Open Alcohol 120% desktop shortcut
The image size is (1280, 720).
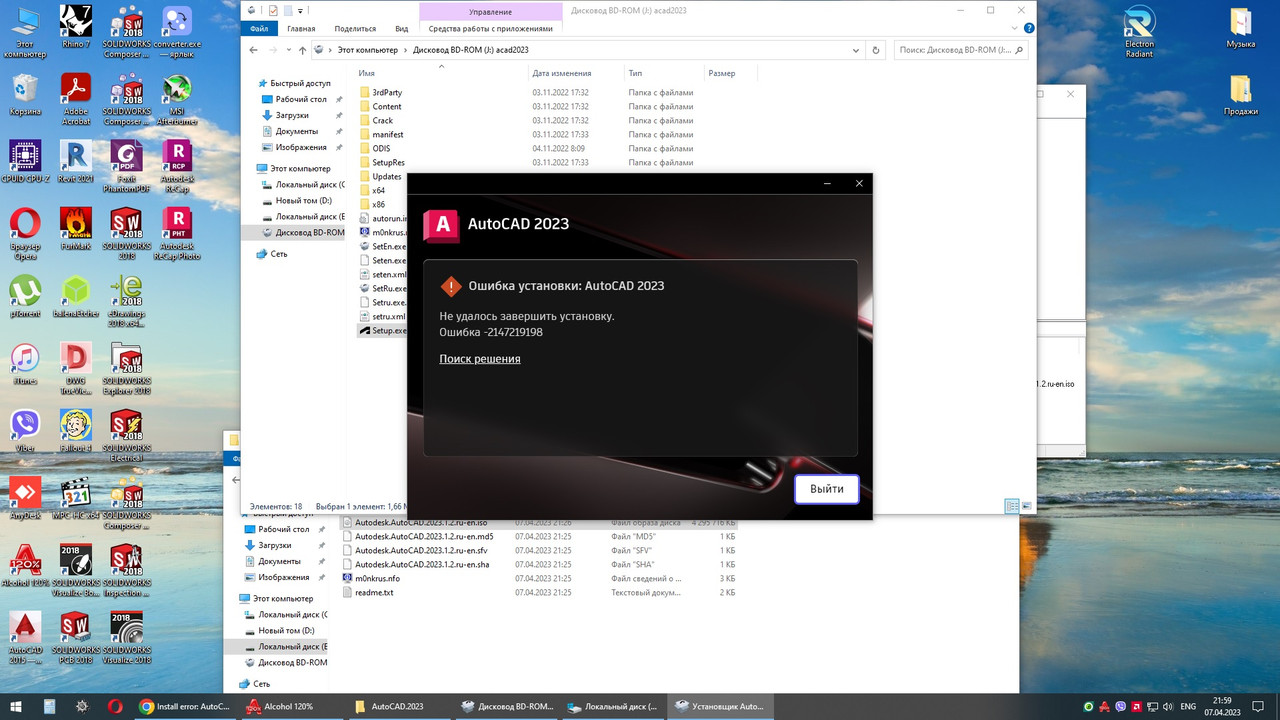coord(25,565)
